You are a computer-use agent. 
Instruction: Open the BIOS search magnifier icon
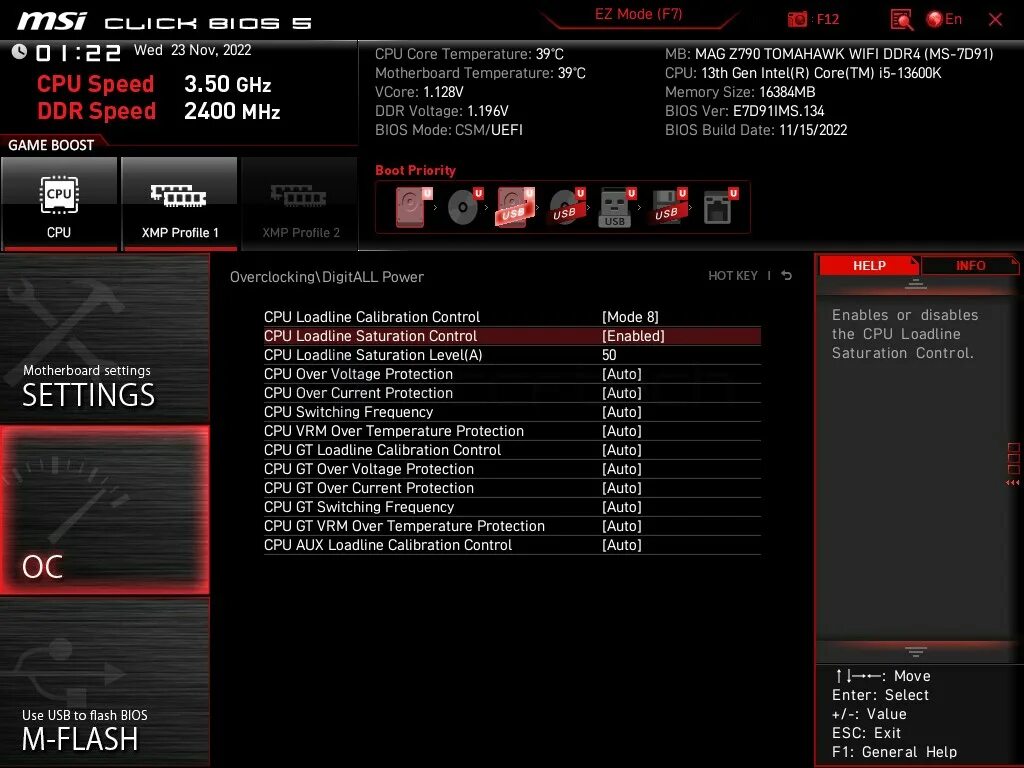coord(901,20)
